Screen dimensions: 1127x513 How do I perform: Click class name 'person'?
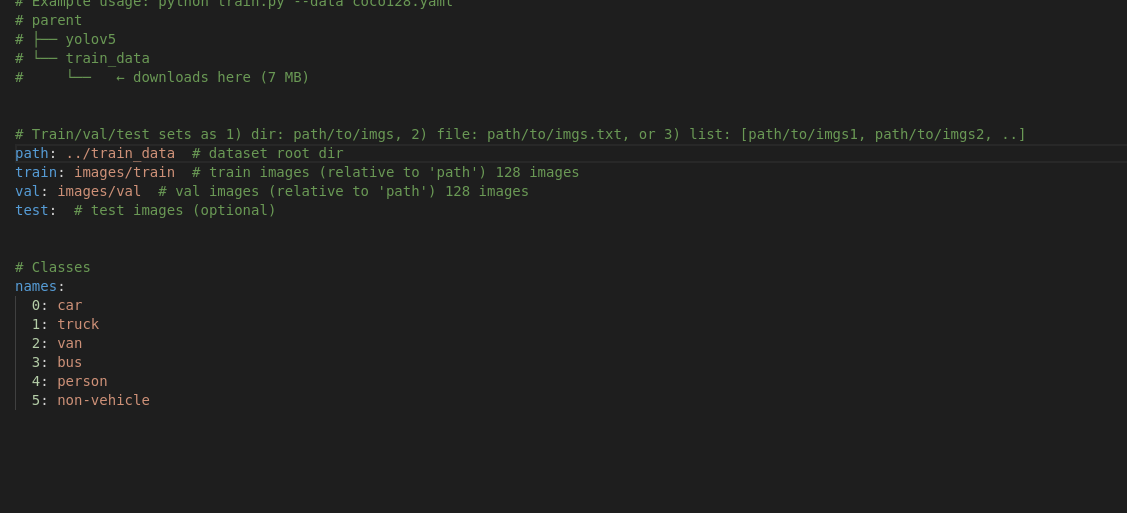point(82,381)
